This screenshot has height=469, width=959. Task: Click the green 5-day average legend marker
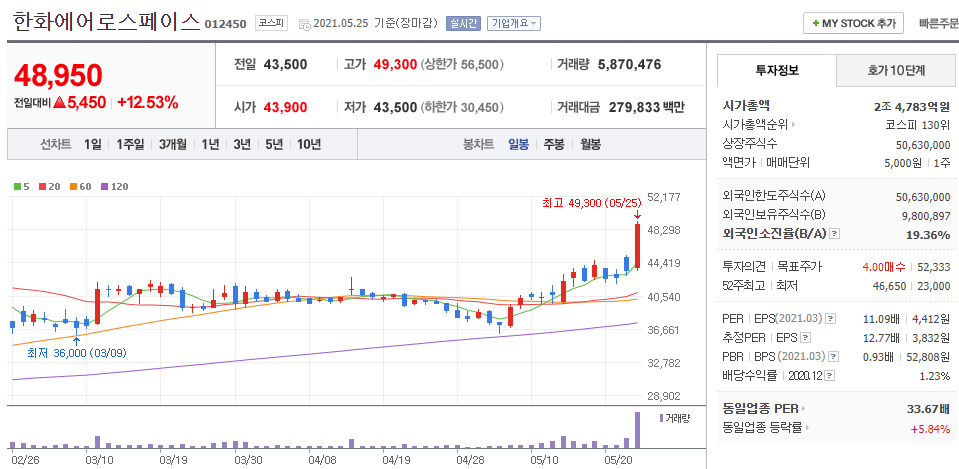point(17,186)
